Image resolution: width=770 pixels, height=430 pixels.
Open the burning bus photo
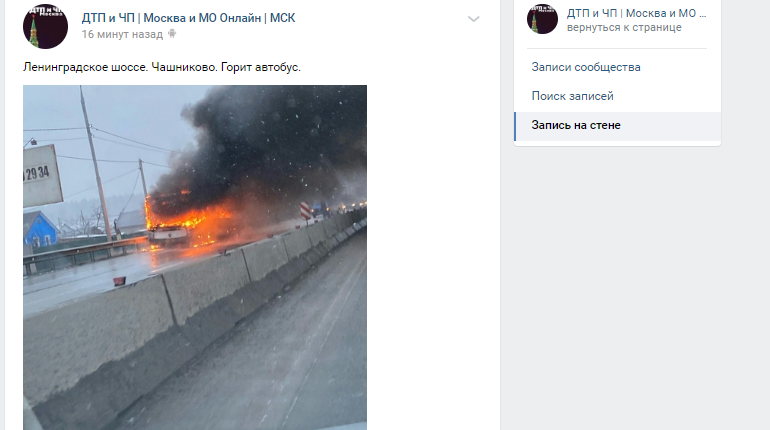[x=195, y=258]
